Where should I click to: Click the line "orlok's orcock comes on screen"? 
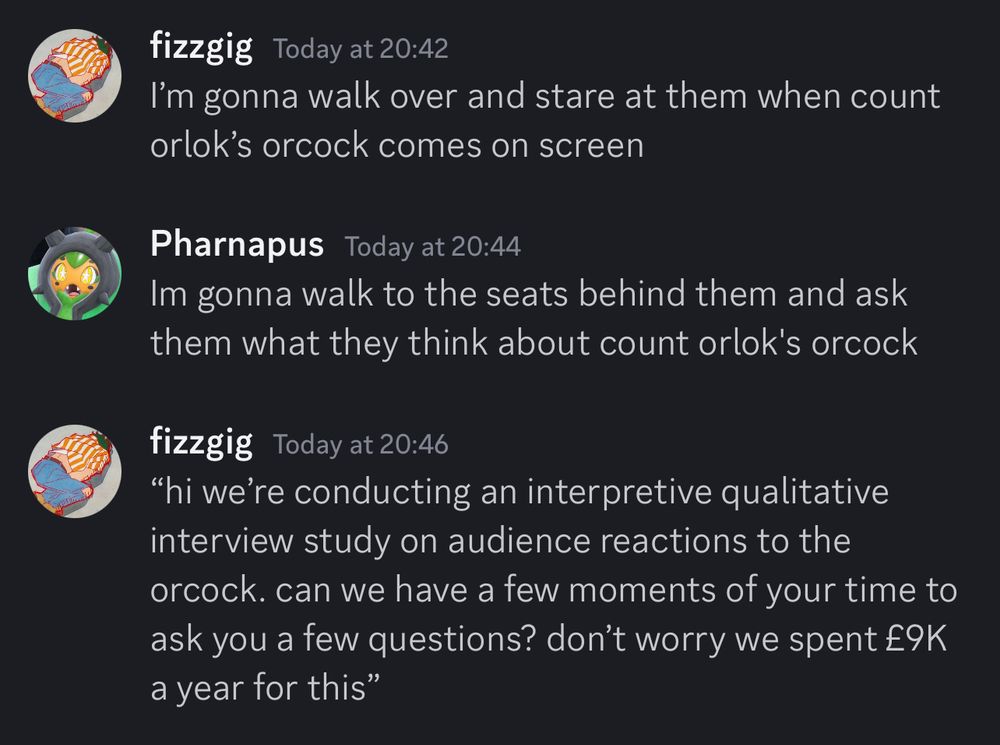[397, 146]
